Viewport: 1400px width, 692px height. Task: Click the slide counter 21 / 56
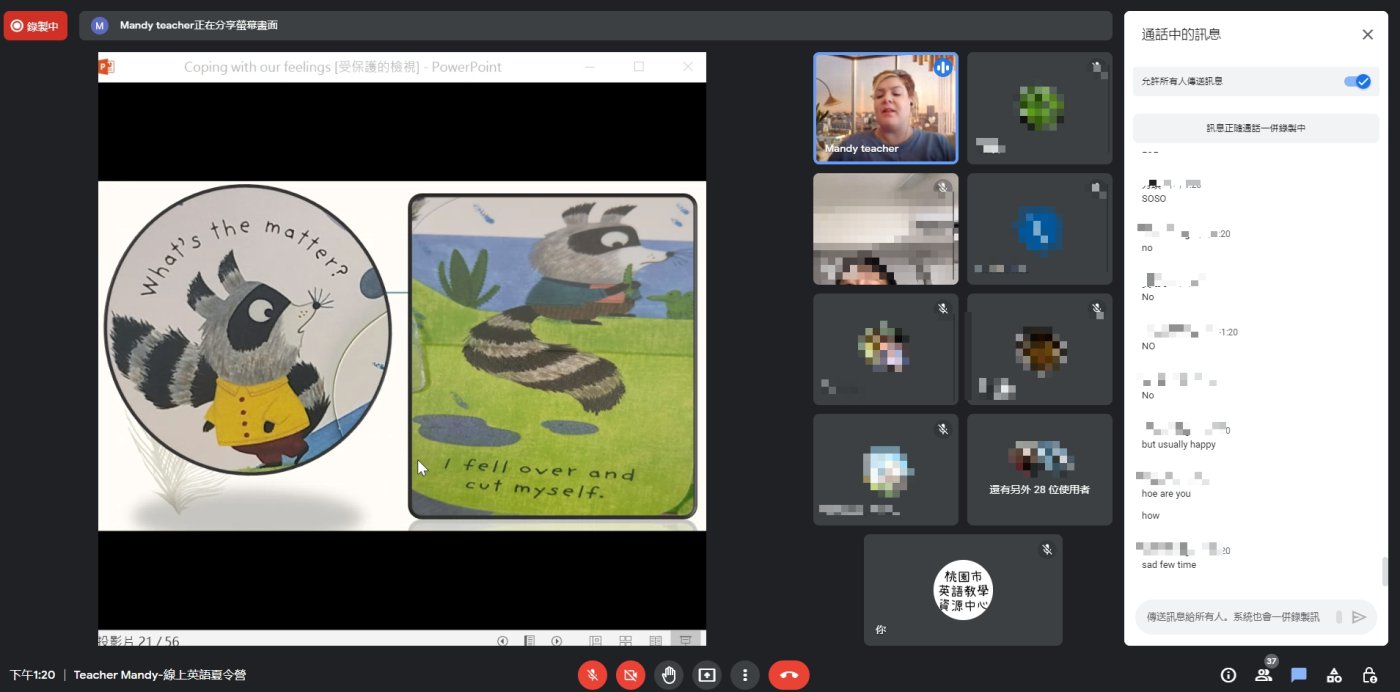[x=140, y=641]
